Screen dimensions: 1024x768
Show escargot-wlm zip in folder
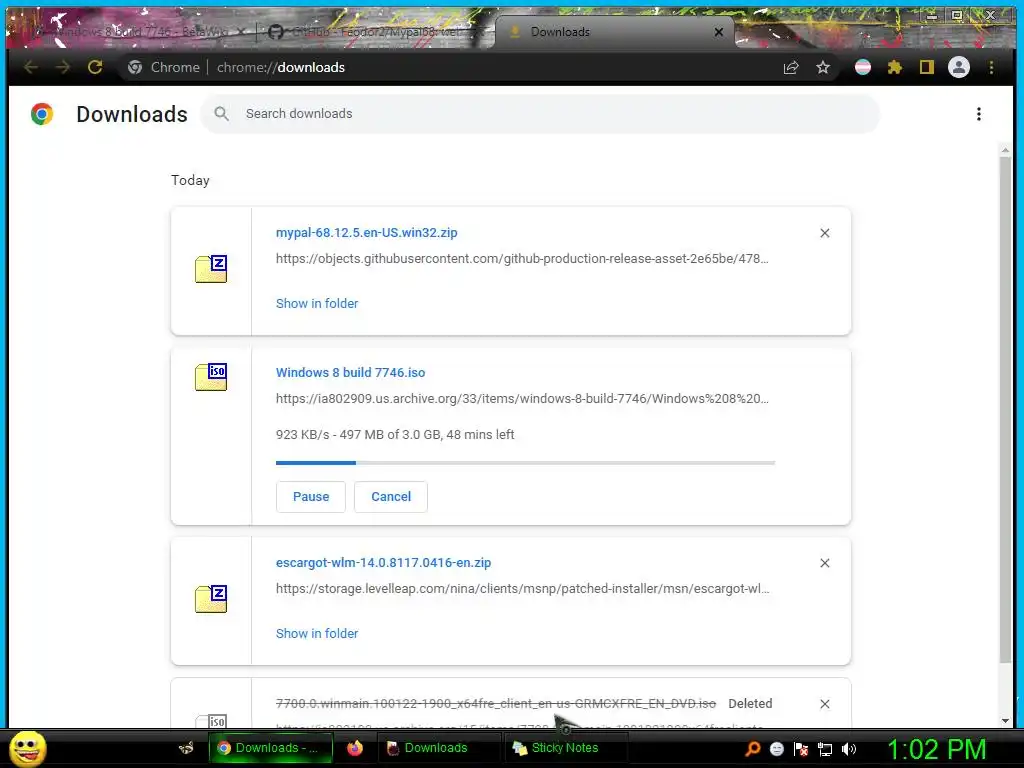coord(317,633)
